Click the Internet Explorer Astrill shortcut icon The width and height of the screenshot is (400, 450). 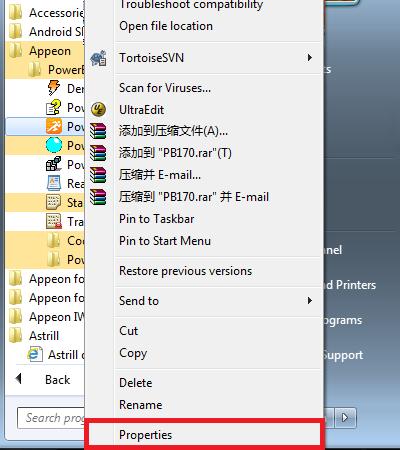pyautogui.click(x=35, y=354)
